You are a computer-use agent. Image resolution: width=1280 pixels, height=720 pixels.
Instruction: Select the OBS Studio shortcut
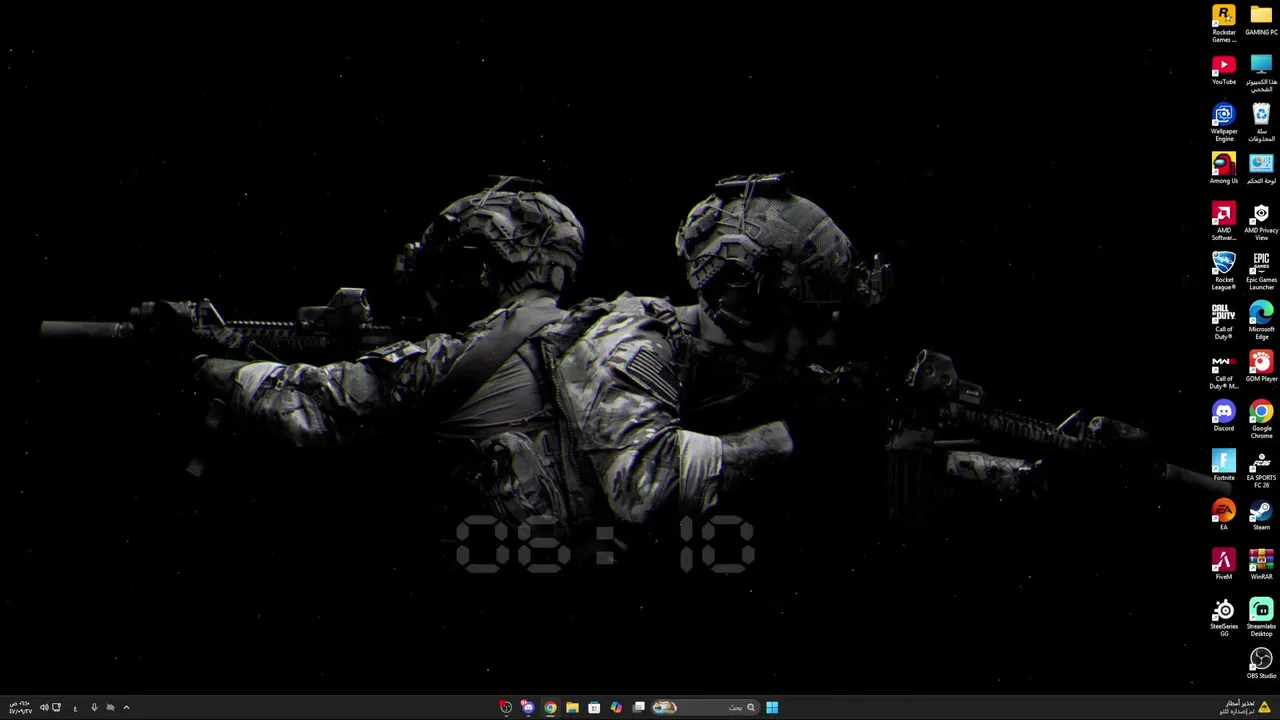pos(1261,663)
